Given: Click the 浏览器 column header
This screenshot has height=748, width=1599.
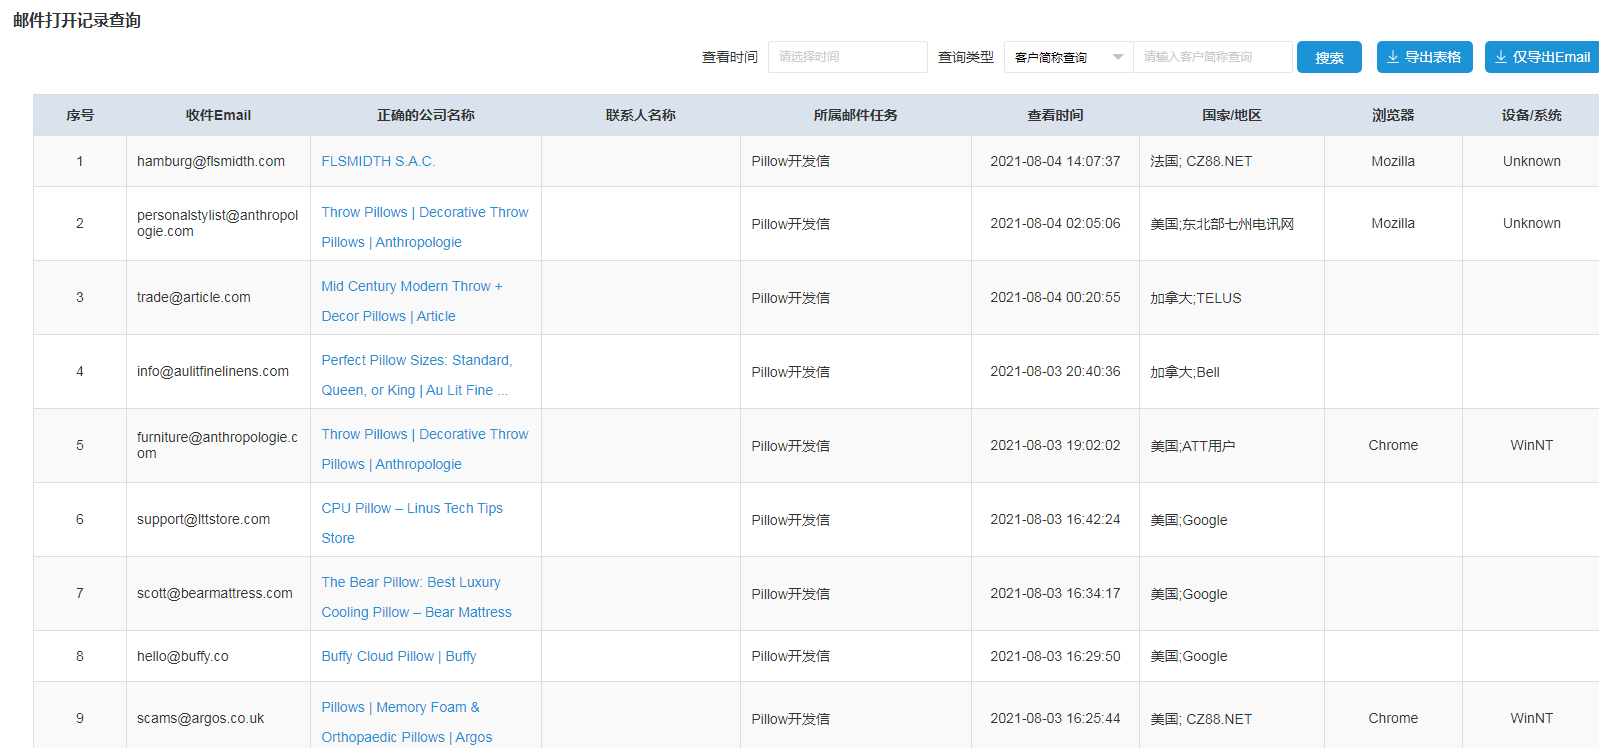Looking at the screenshot, I should [1393, 115].
